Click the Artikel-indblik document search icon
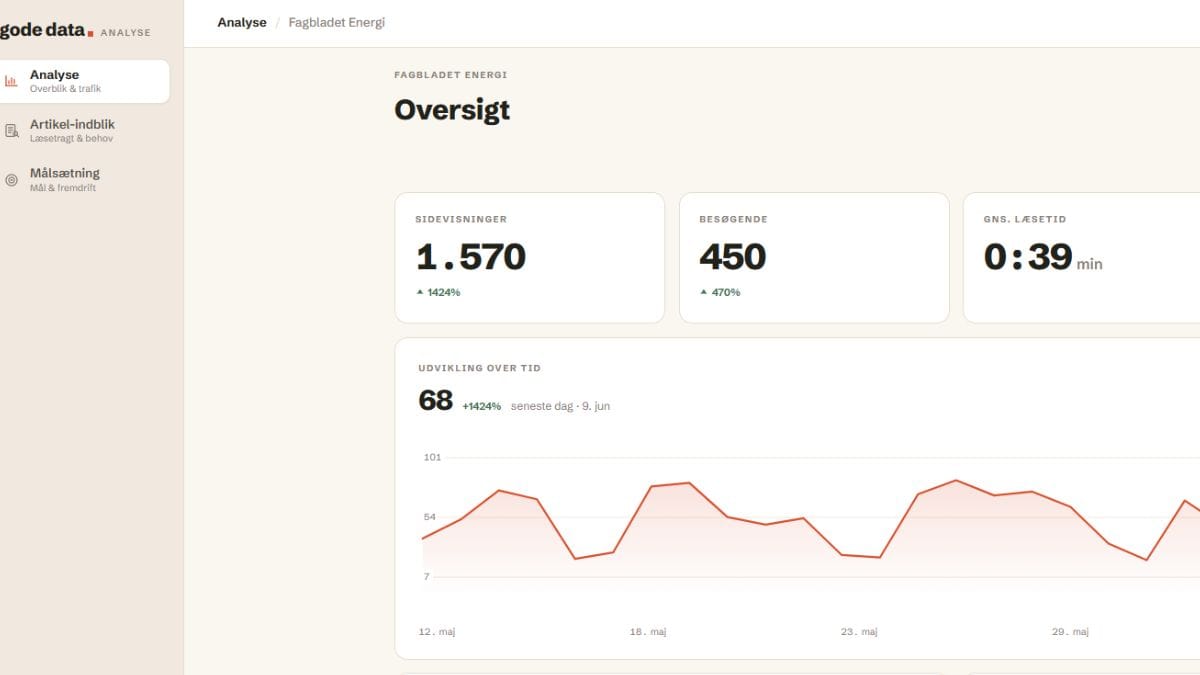 pyautogui.click(x=11, y=131)
